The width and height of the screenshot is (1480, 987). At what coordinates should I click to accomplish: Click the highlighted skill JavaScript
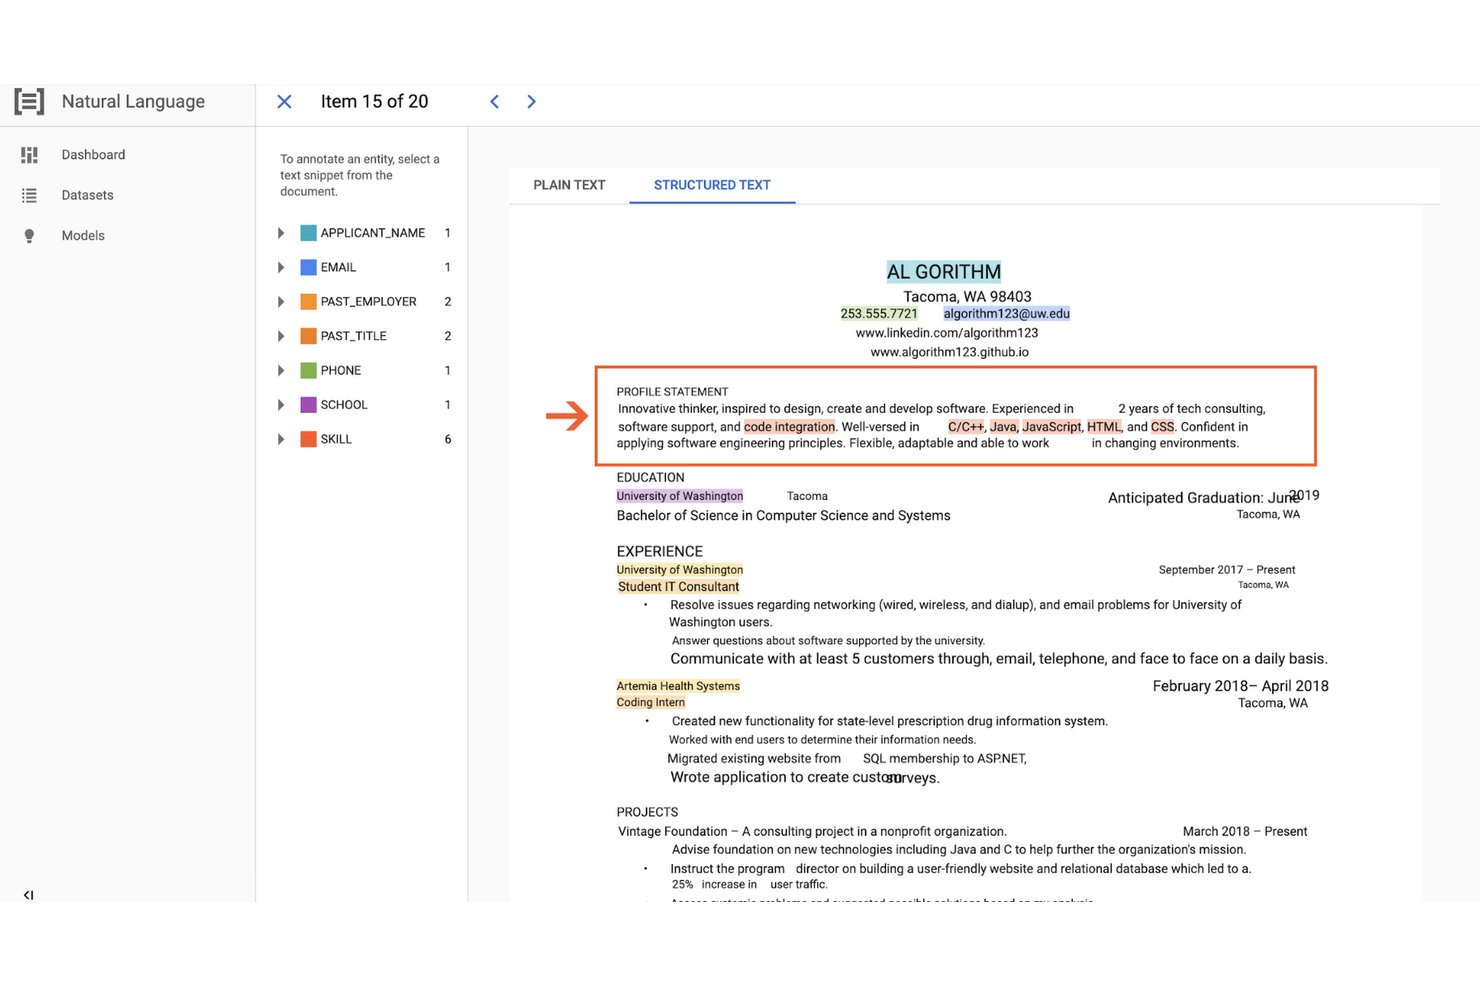coord(1051,427)
